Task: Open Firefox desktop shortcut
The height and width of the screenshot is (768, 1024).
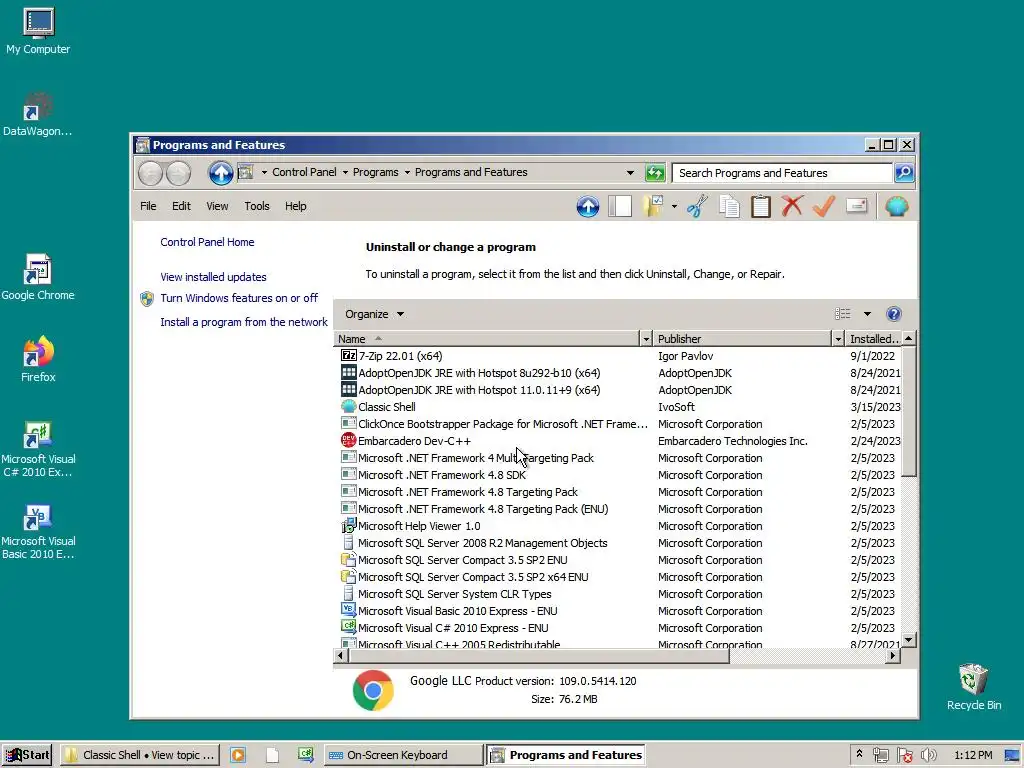Action: (x=38, y=359)
